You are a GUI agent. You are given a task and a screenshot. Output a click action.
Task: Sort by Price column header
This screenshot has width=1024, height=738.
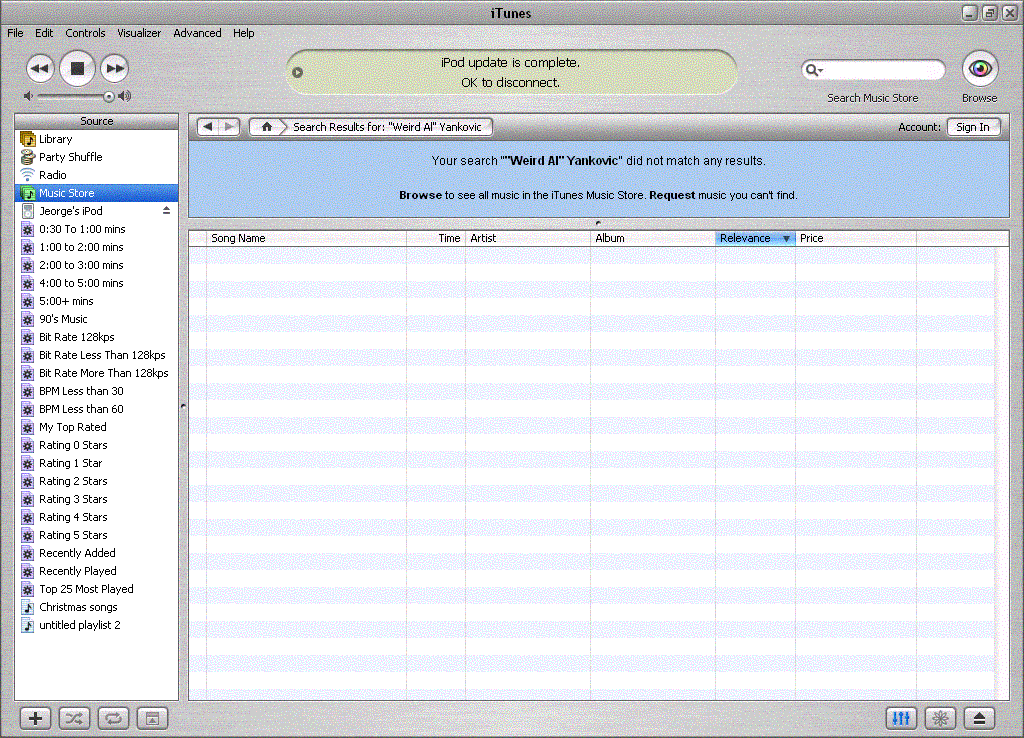point(856,238)
